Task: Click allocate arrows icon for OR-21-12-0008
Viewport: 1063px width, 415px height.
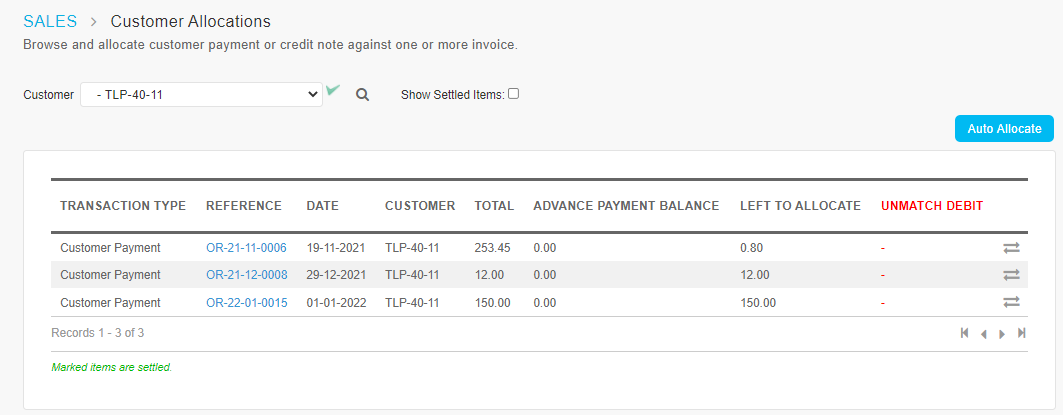Action: tap(1011, 275)
